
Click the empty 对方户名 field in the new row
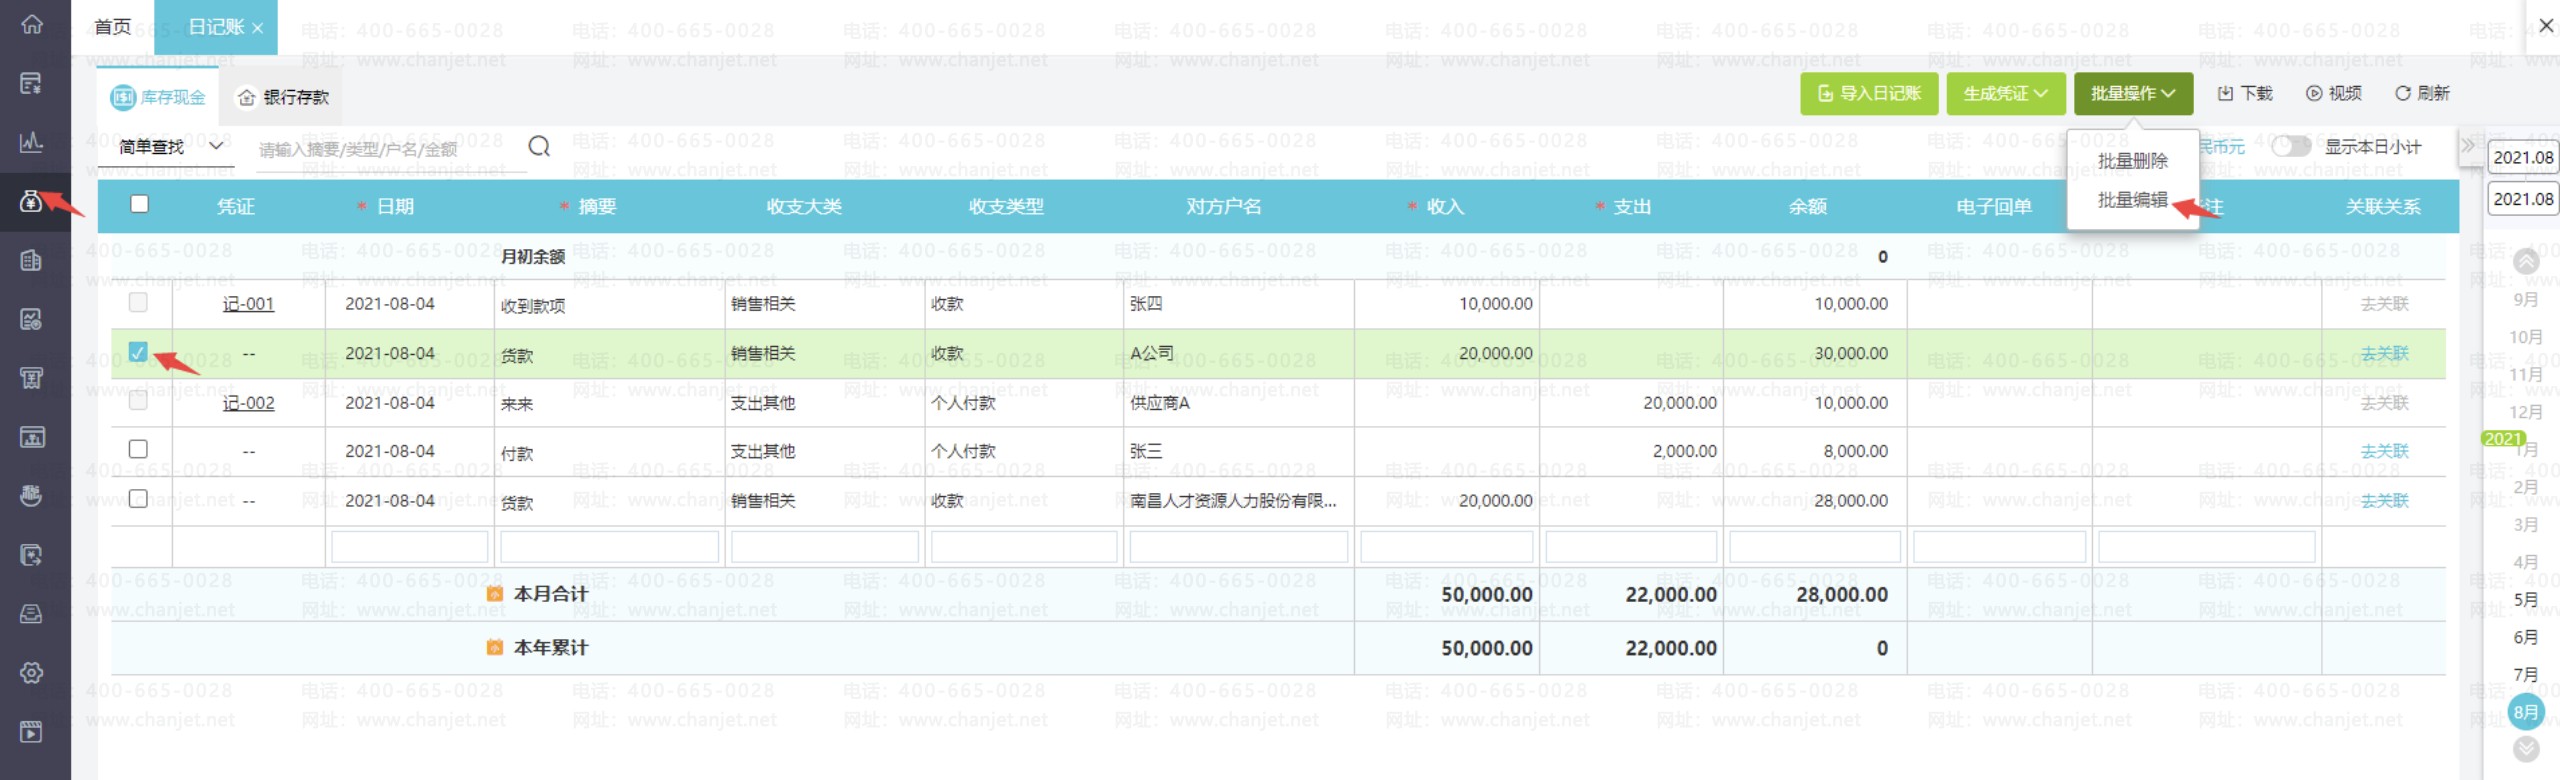[1238, 547]
